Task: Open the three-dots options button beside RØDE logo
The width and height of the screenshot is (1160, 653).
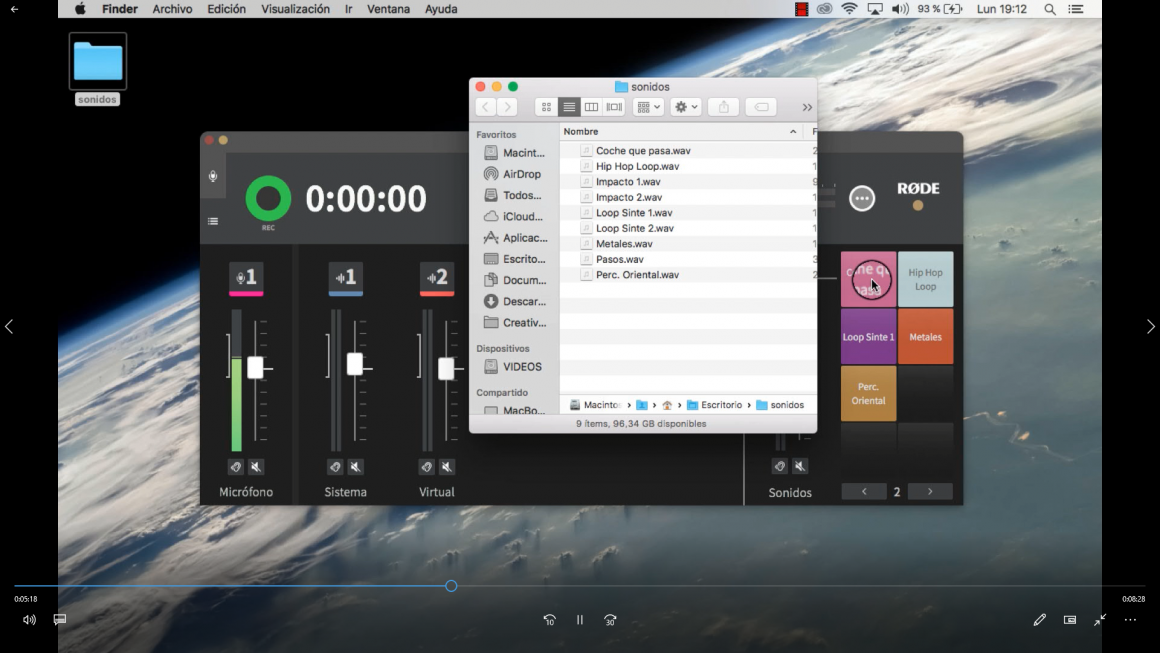Action: click(861, 198)
